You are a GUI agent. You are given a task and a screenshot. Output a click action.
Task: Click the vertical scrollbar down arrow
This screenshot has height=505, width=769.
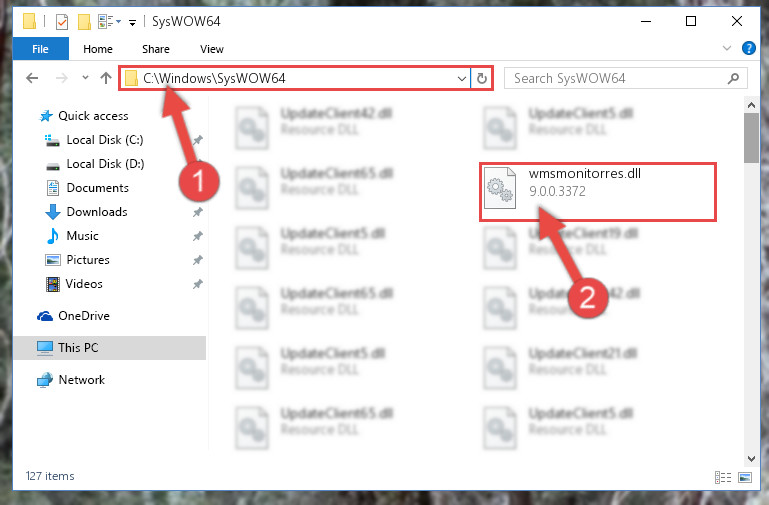(751, 459)
